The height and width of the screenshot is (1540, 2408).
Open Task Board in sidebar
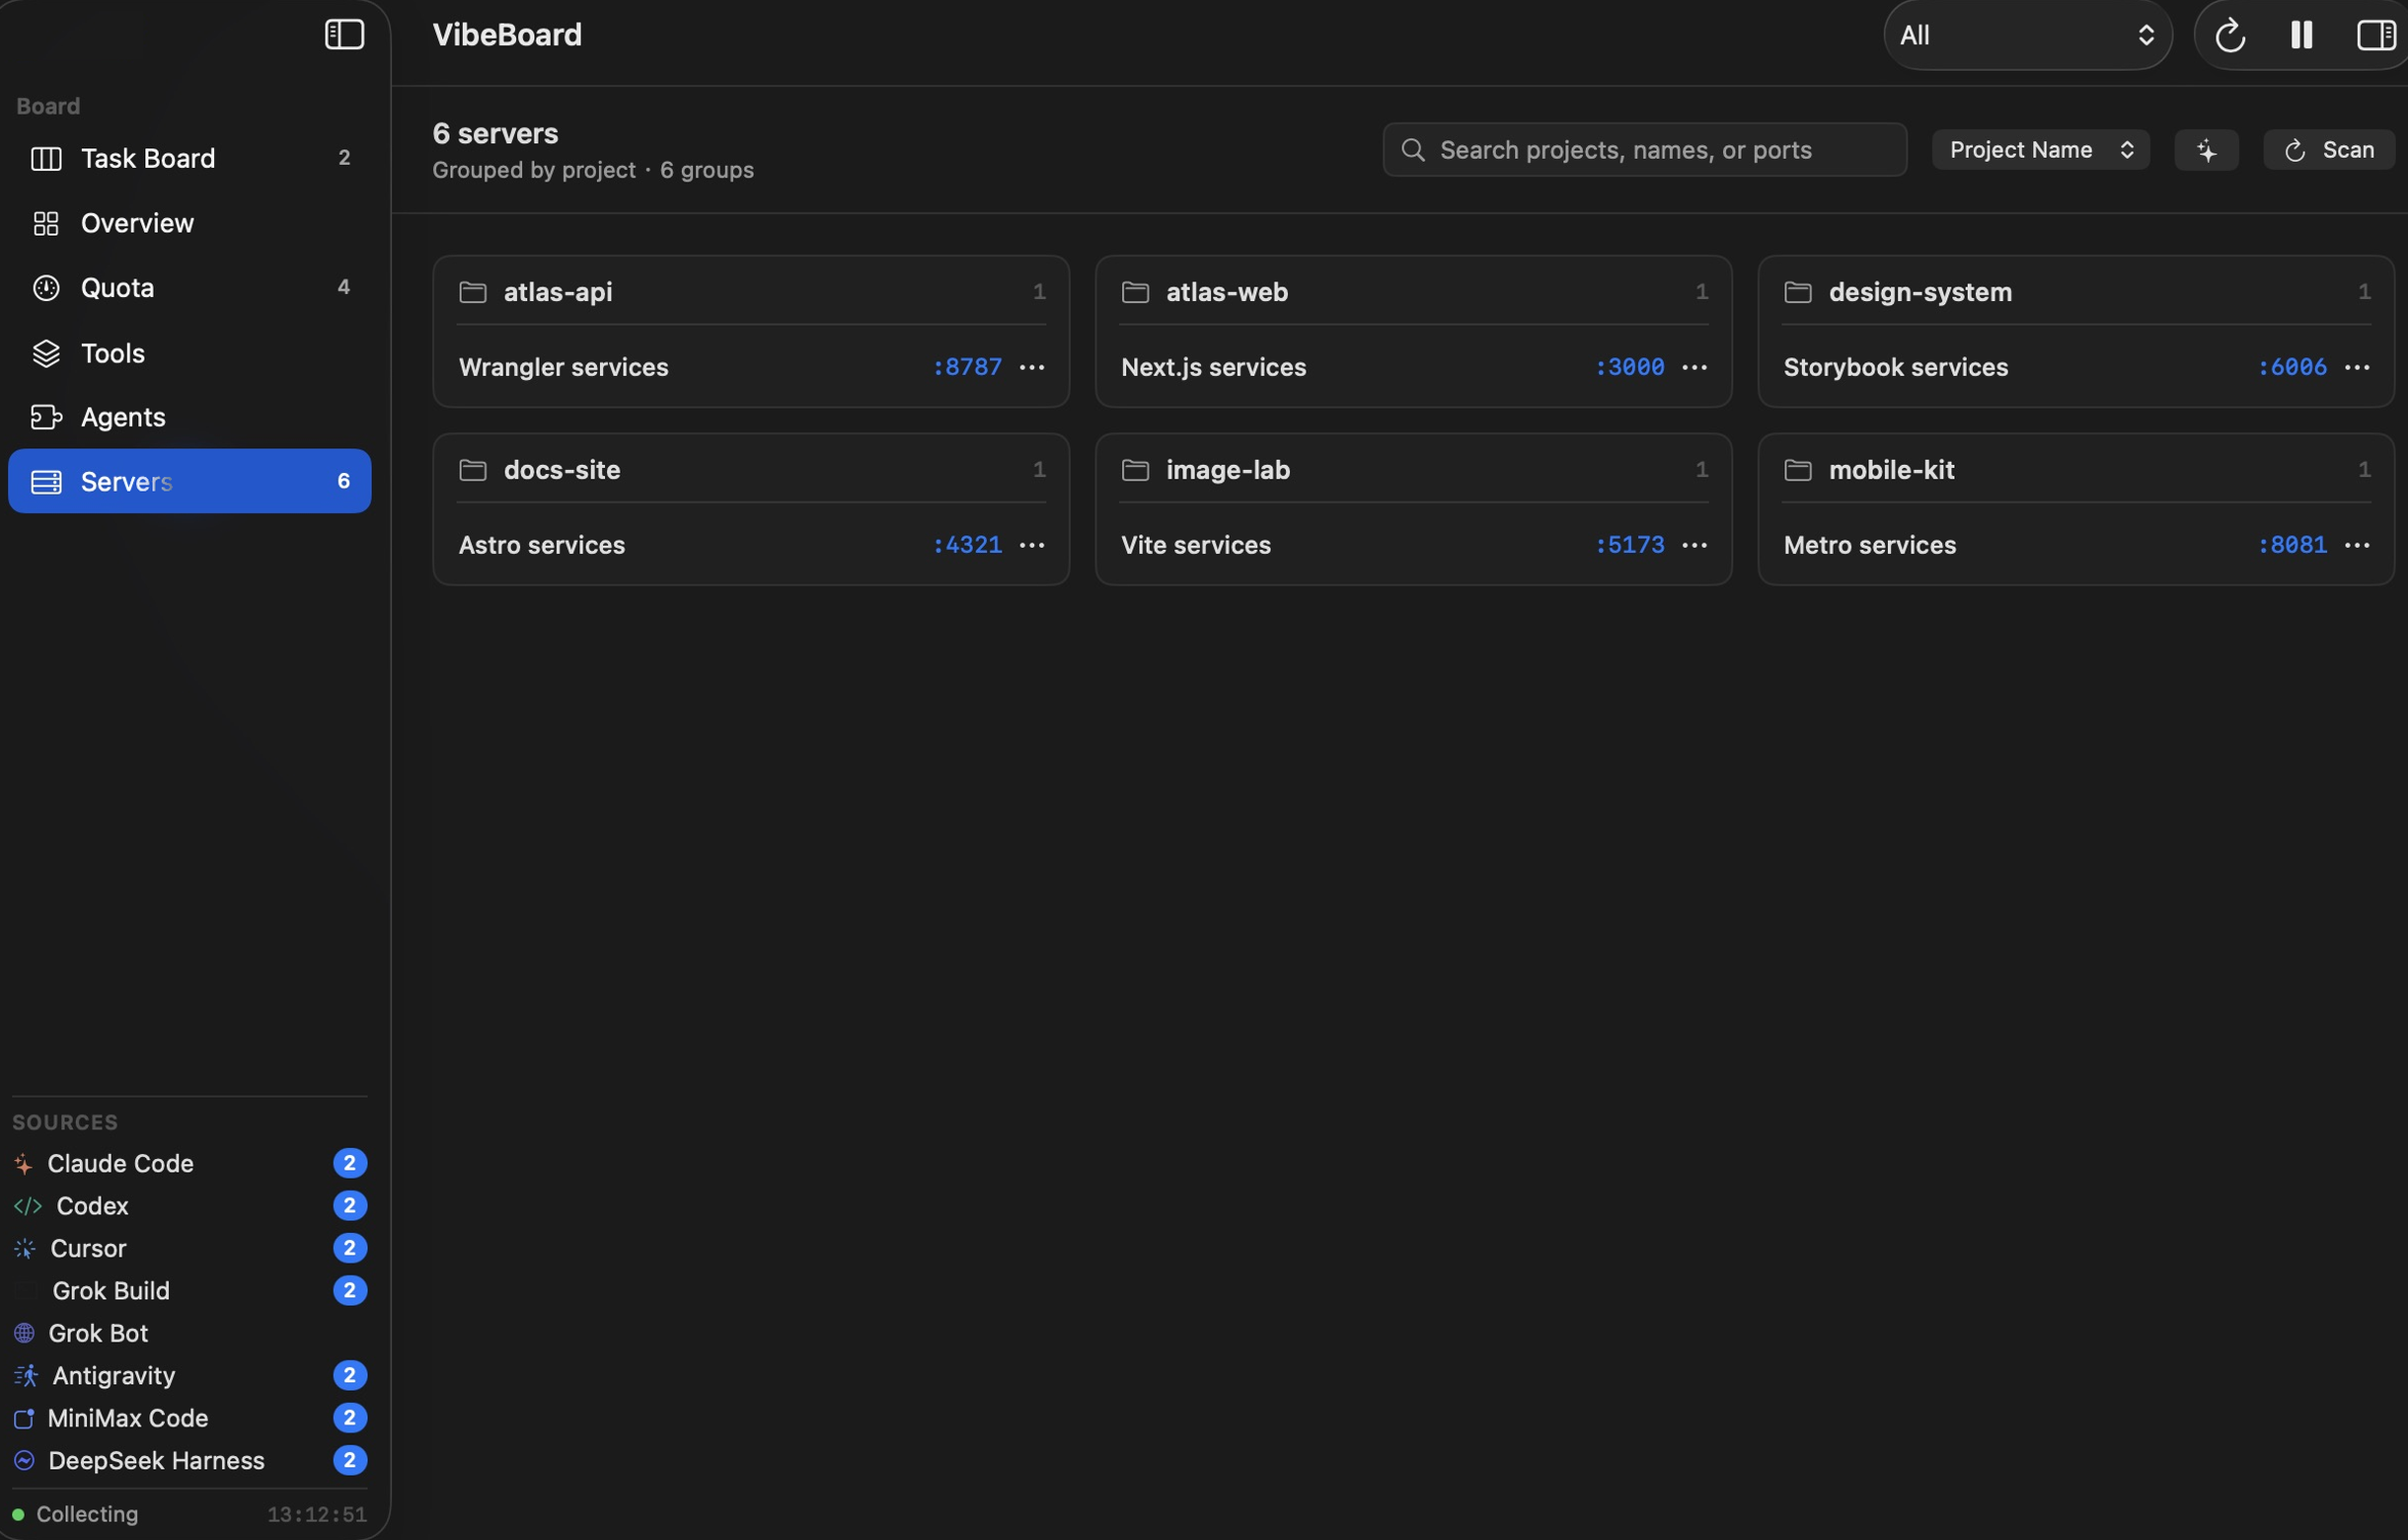190,158
